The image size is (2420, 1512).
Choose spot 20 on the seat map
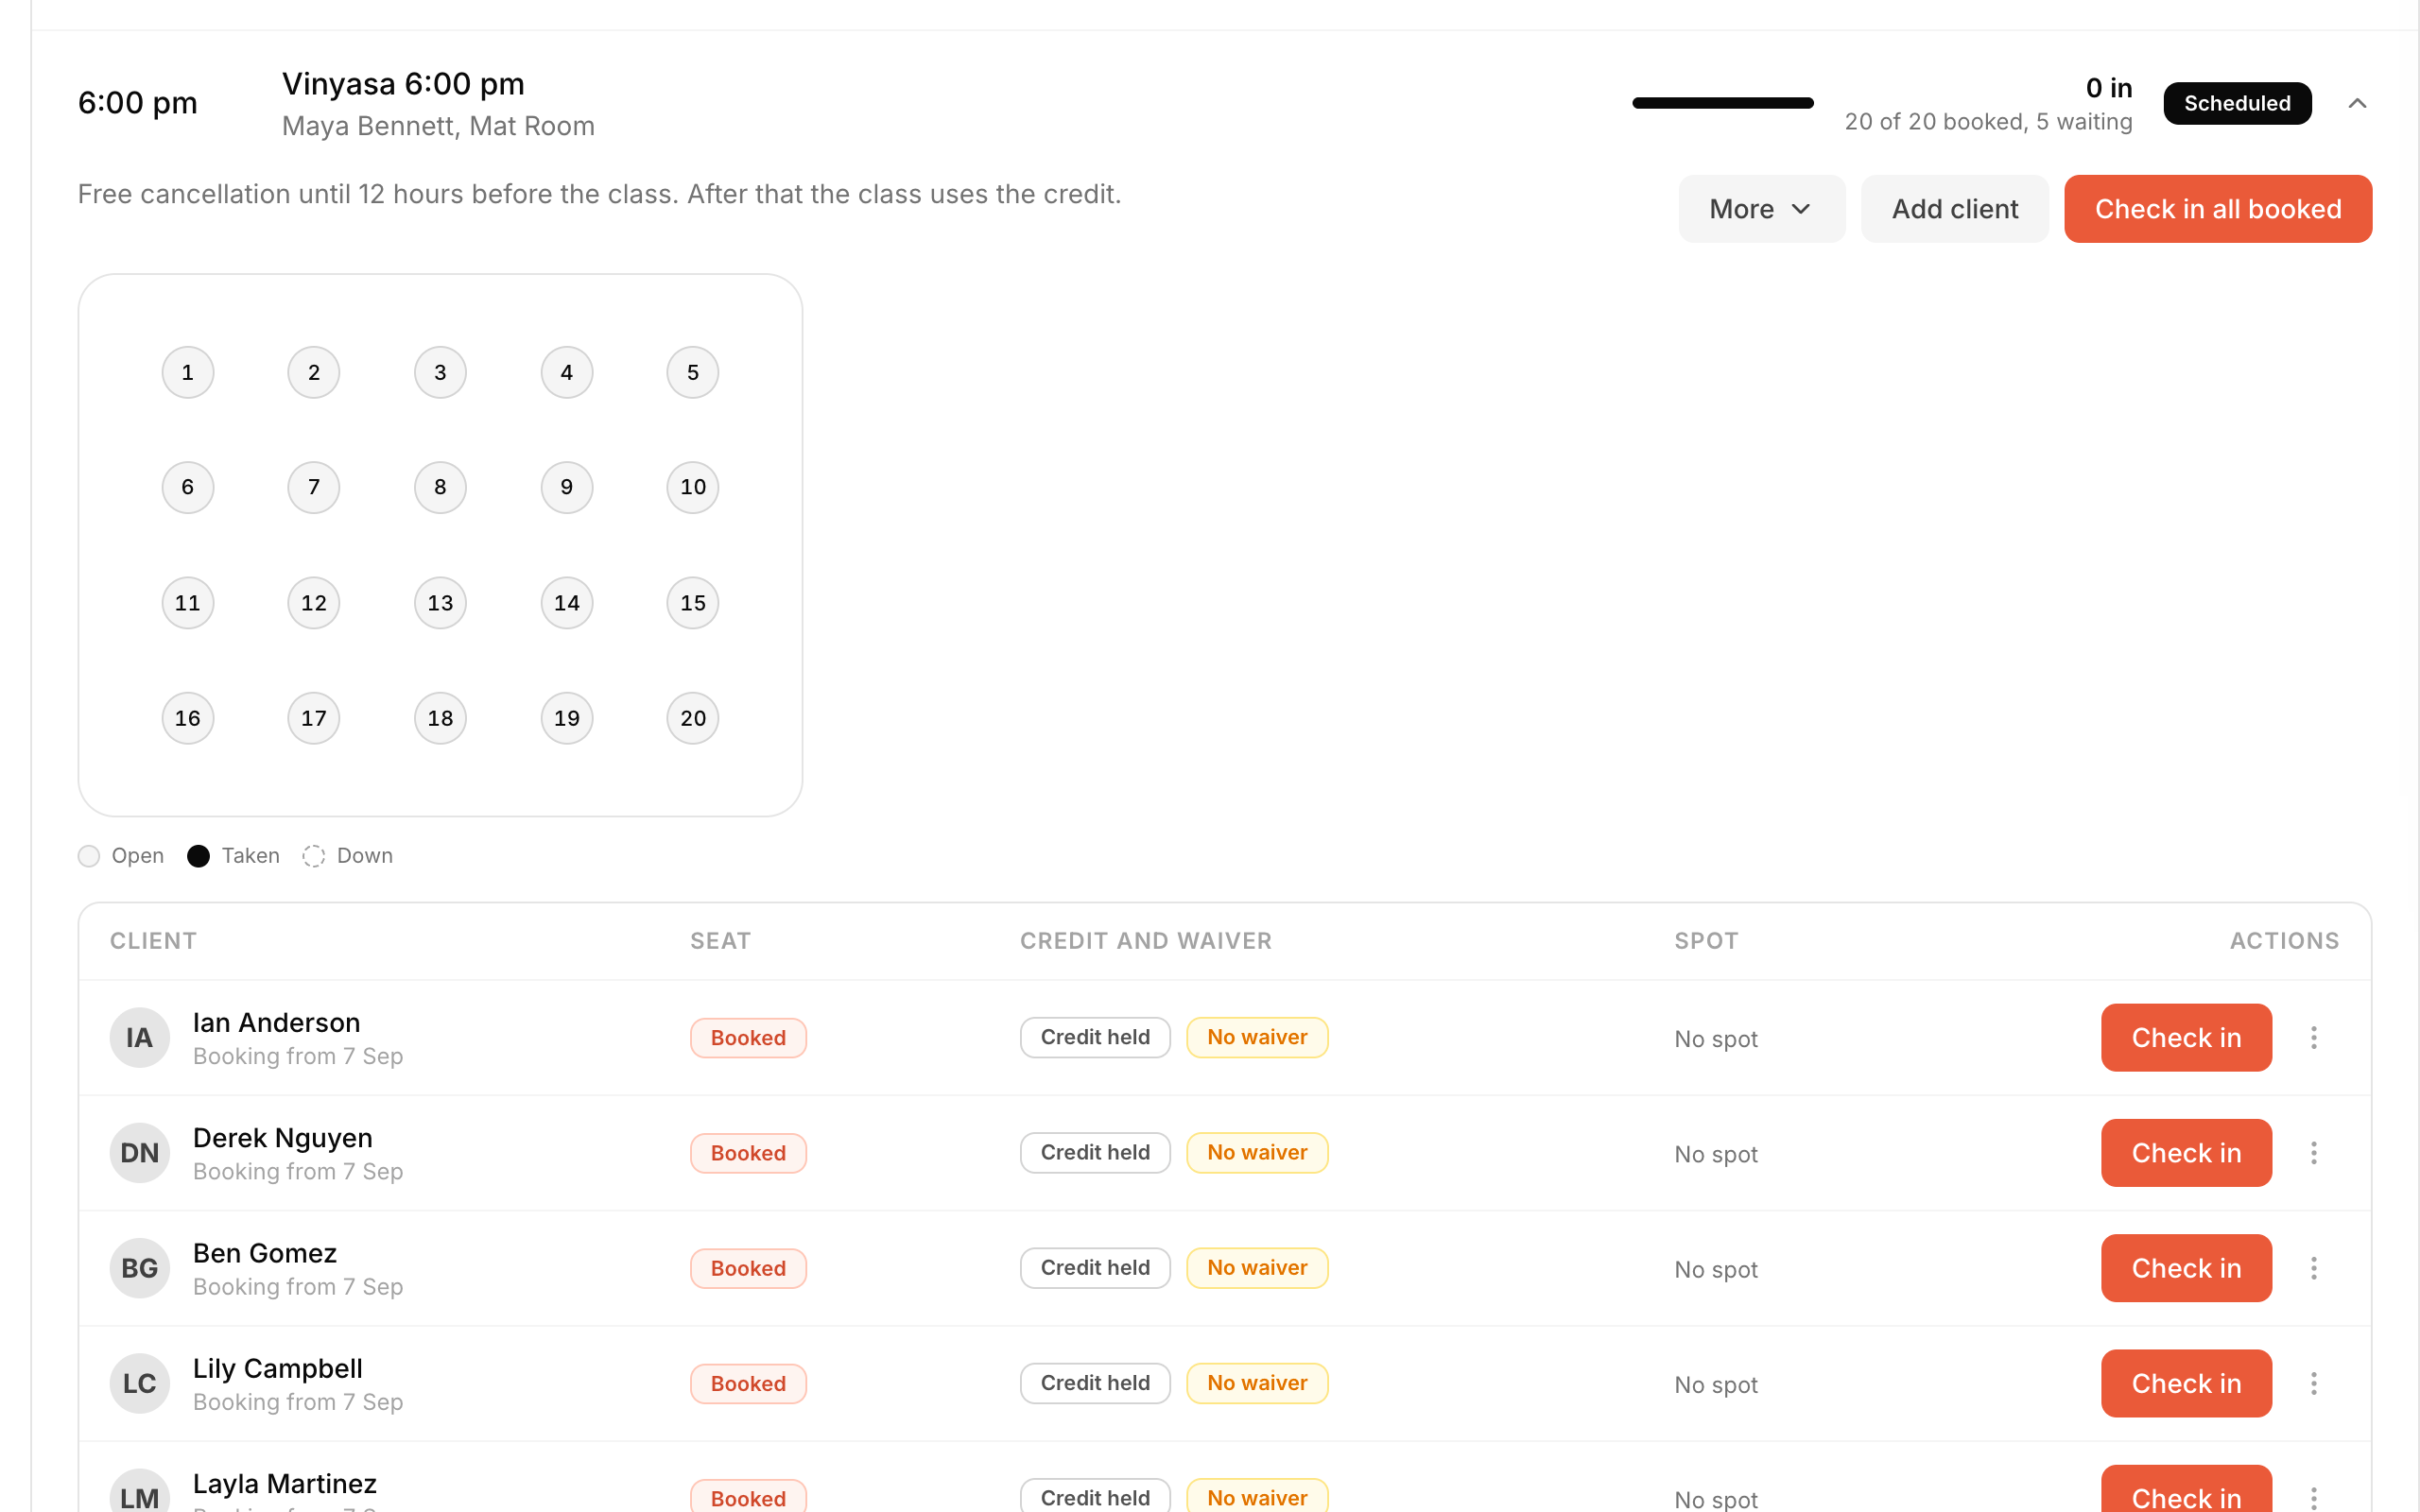[x=693, y=718]
